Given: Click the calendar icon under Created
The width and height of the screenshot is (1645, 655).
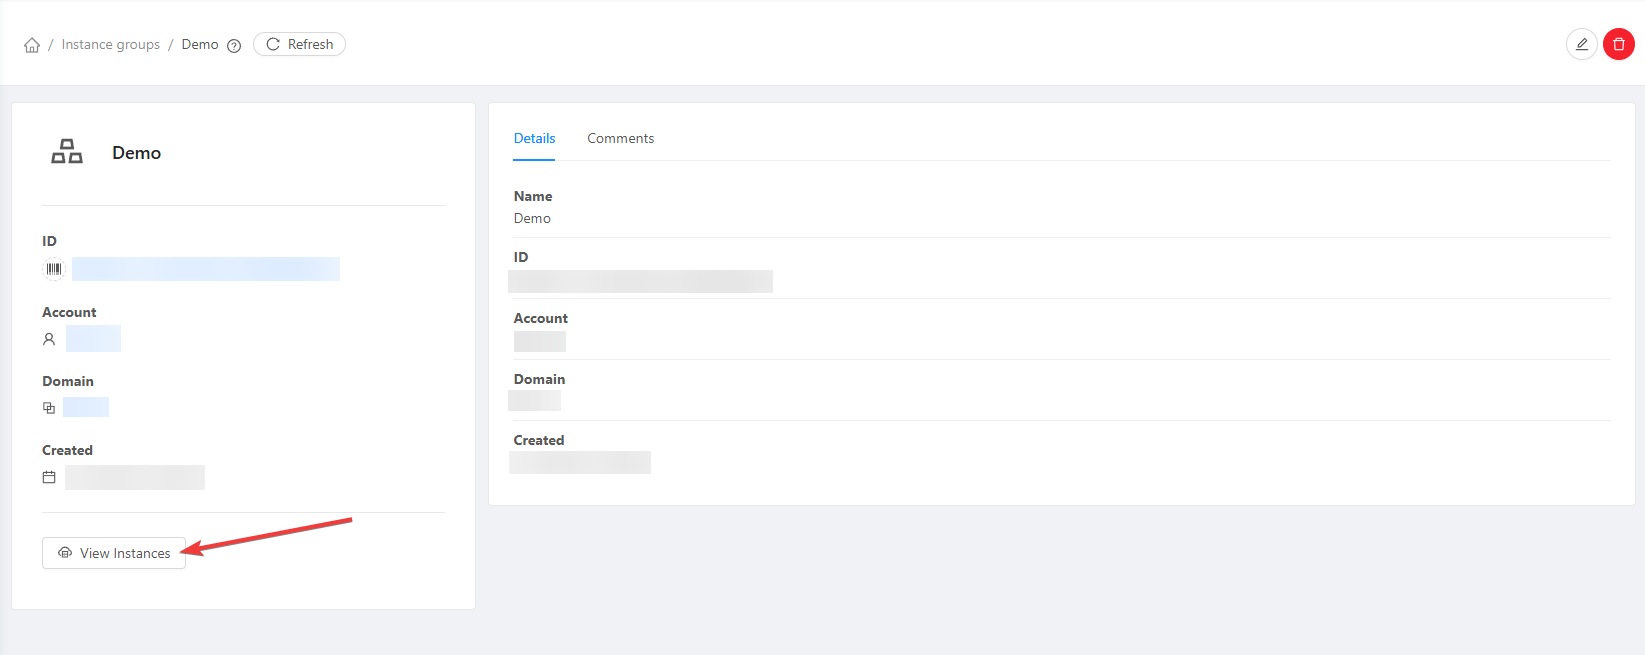Looking at the screenshot, I should click(49, 477).
